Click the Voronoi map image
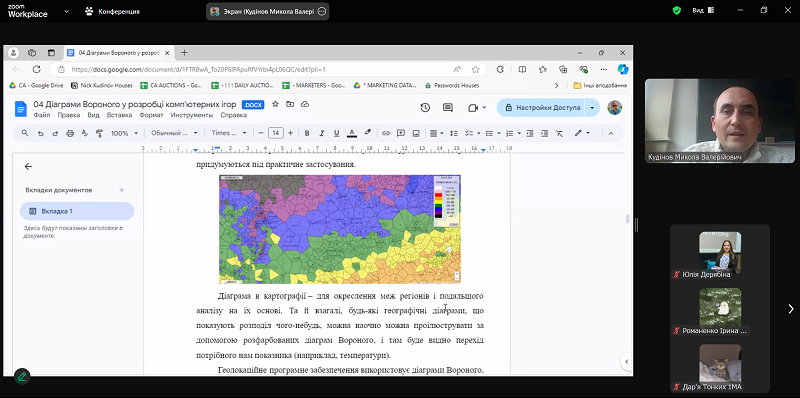800x398 pixels. click(x=340, y=229)
